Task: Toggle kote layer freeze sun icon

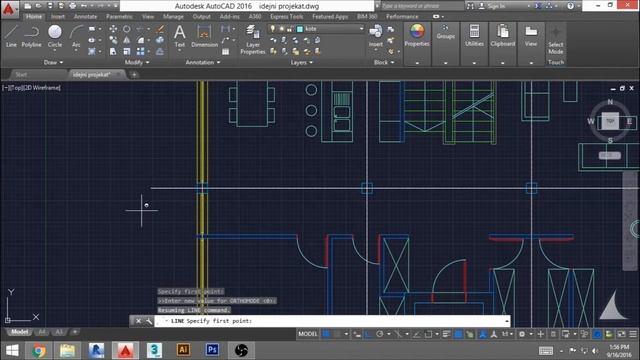Action: tap(281, 29)
